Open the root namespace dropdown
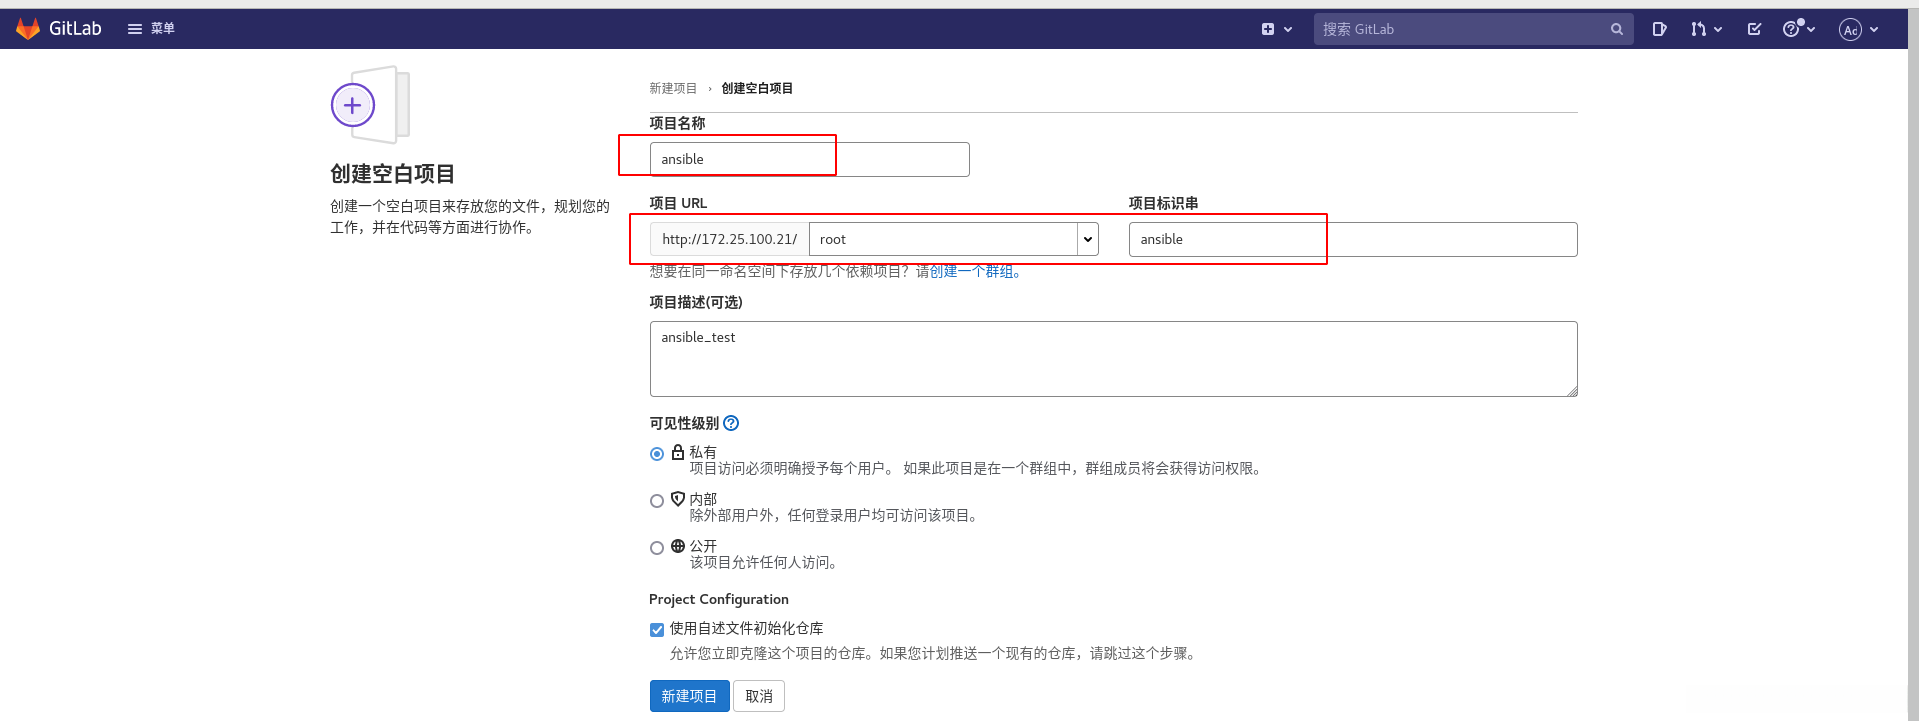Image resolution: width=1919 pixels, height=721 pixels. coord(953,239)
